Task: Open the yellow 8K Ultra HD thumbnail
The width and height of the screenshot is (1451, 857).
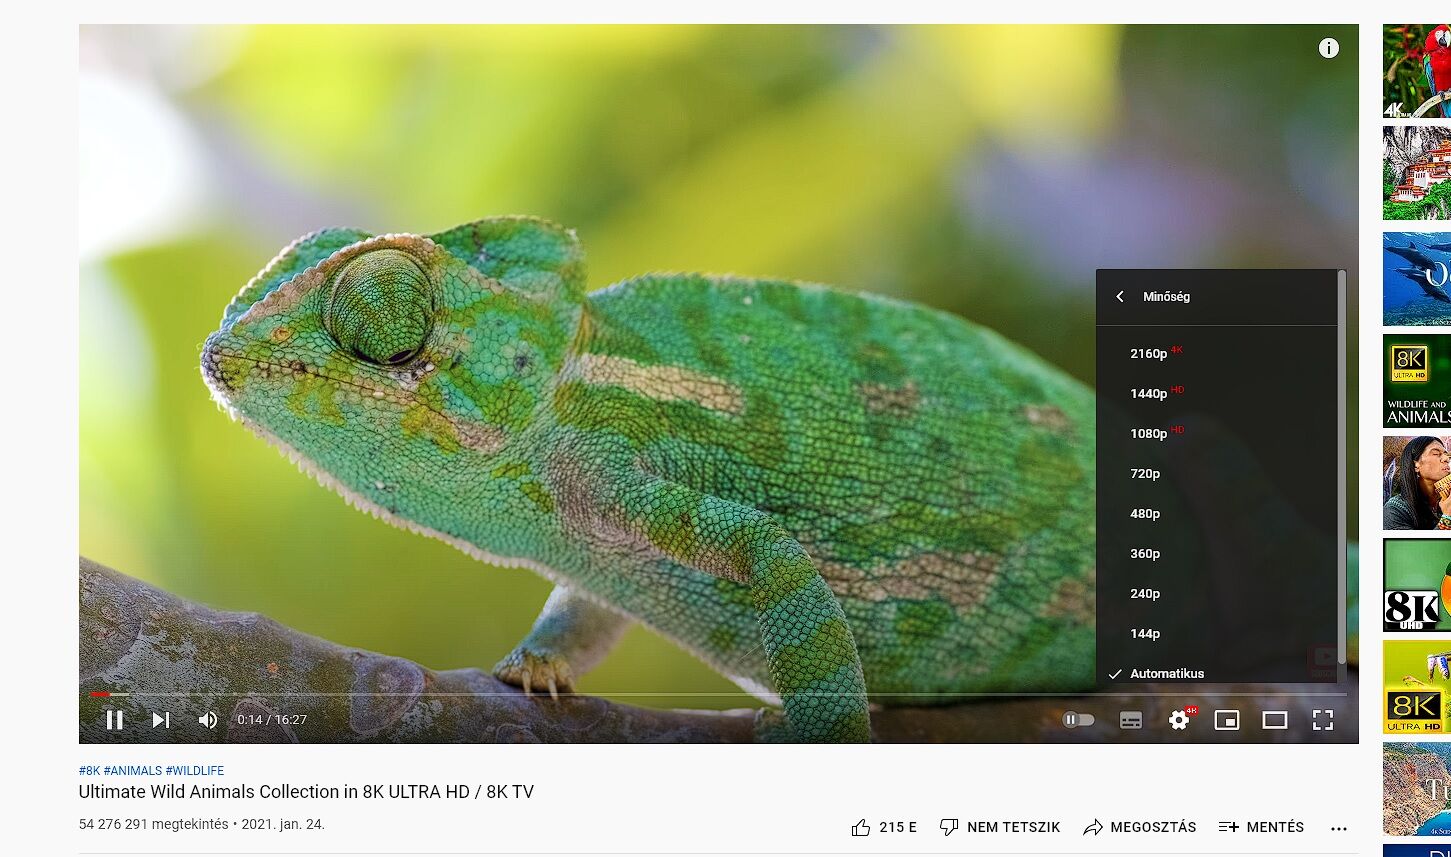Action: tap(1417, 687)
